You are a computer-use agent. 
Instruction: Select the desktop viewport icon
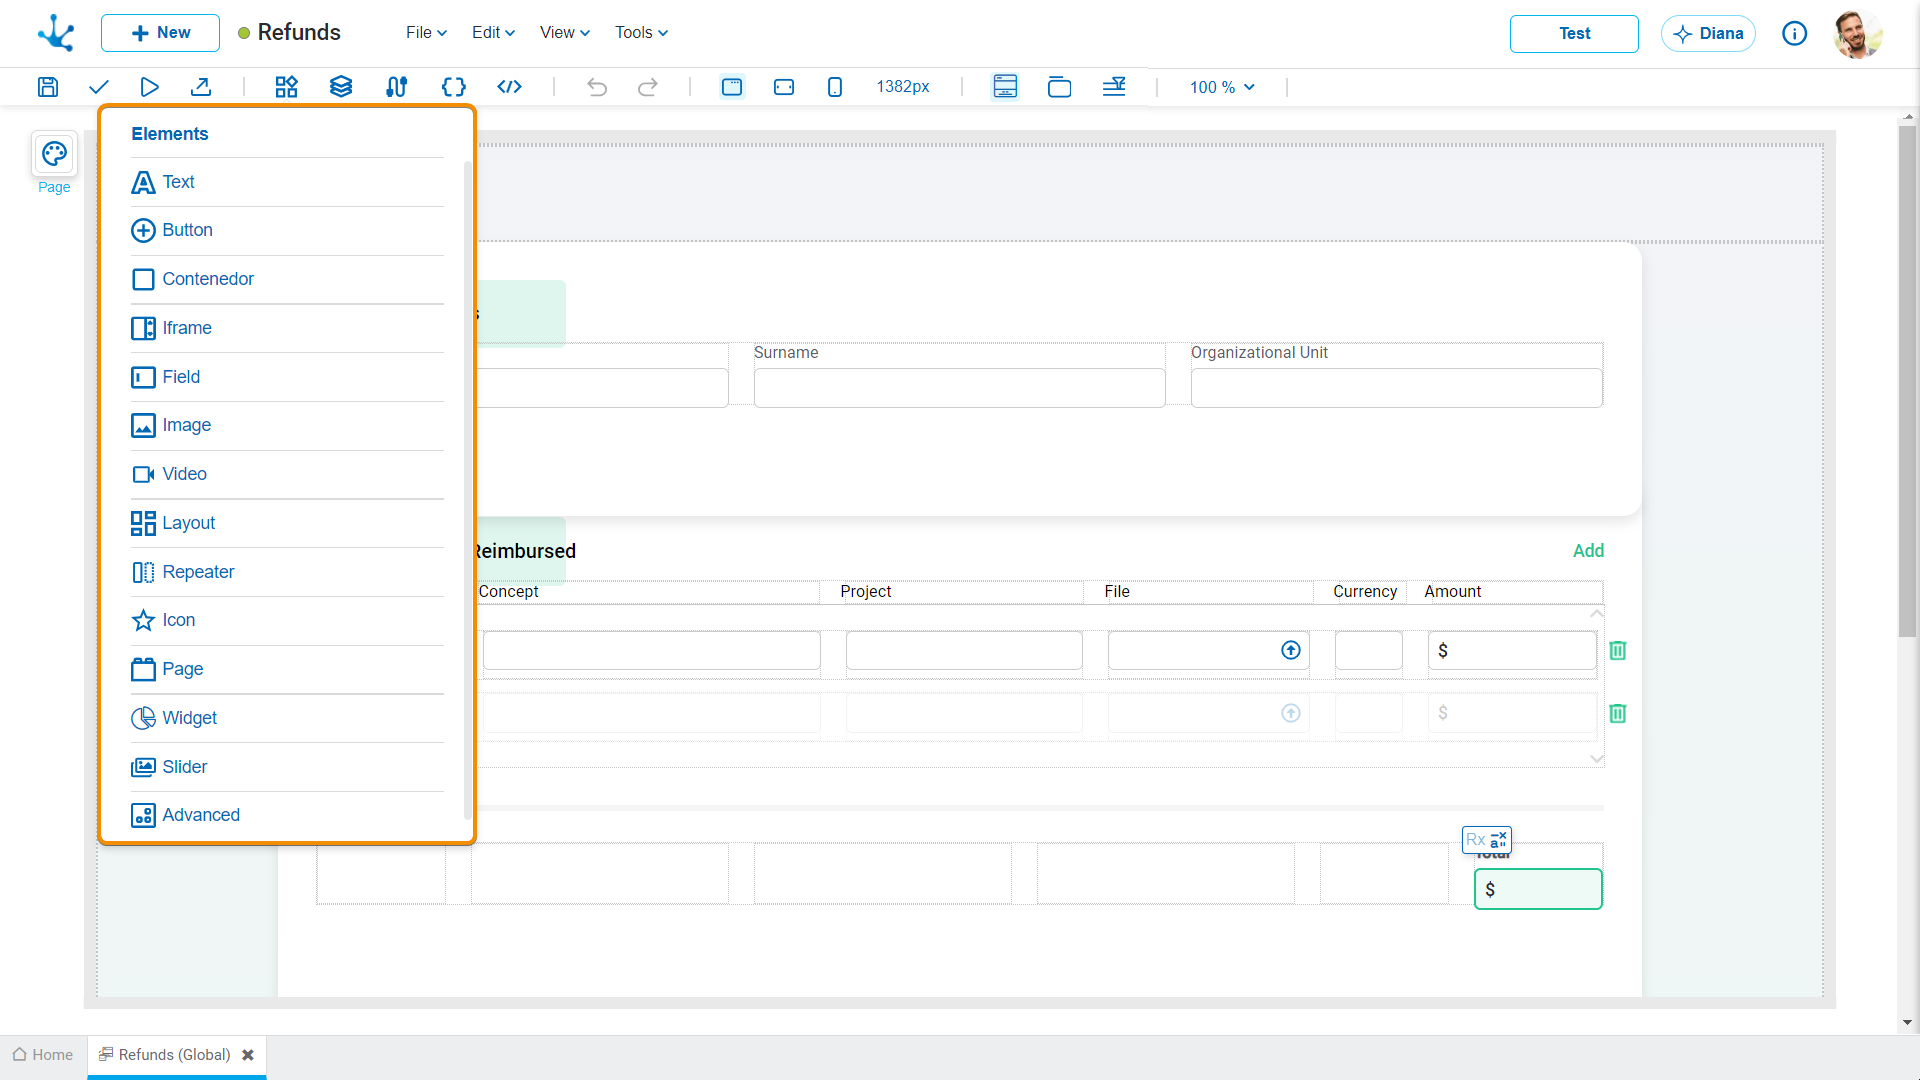[x=732, y=87]
